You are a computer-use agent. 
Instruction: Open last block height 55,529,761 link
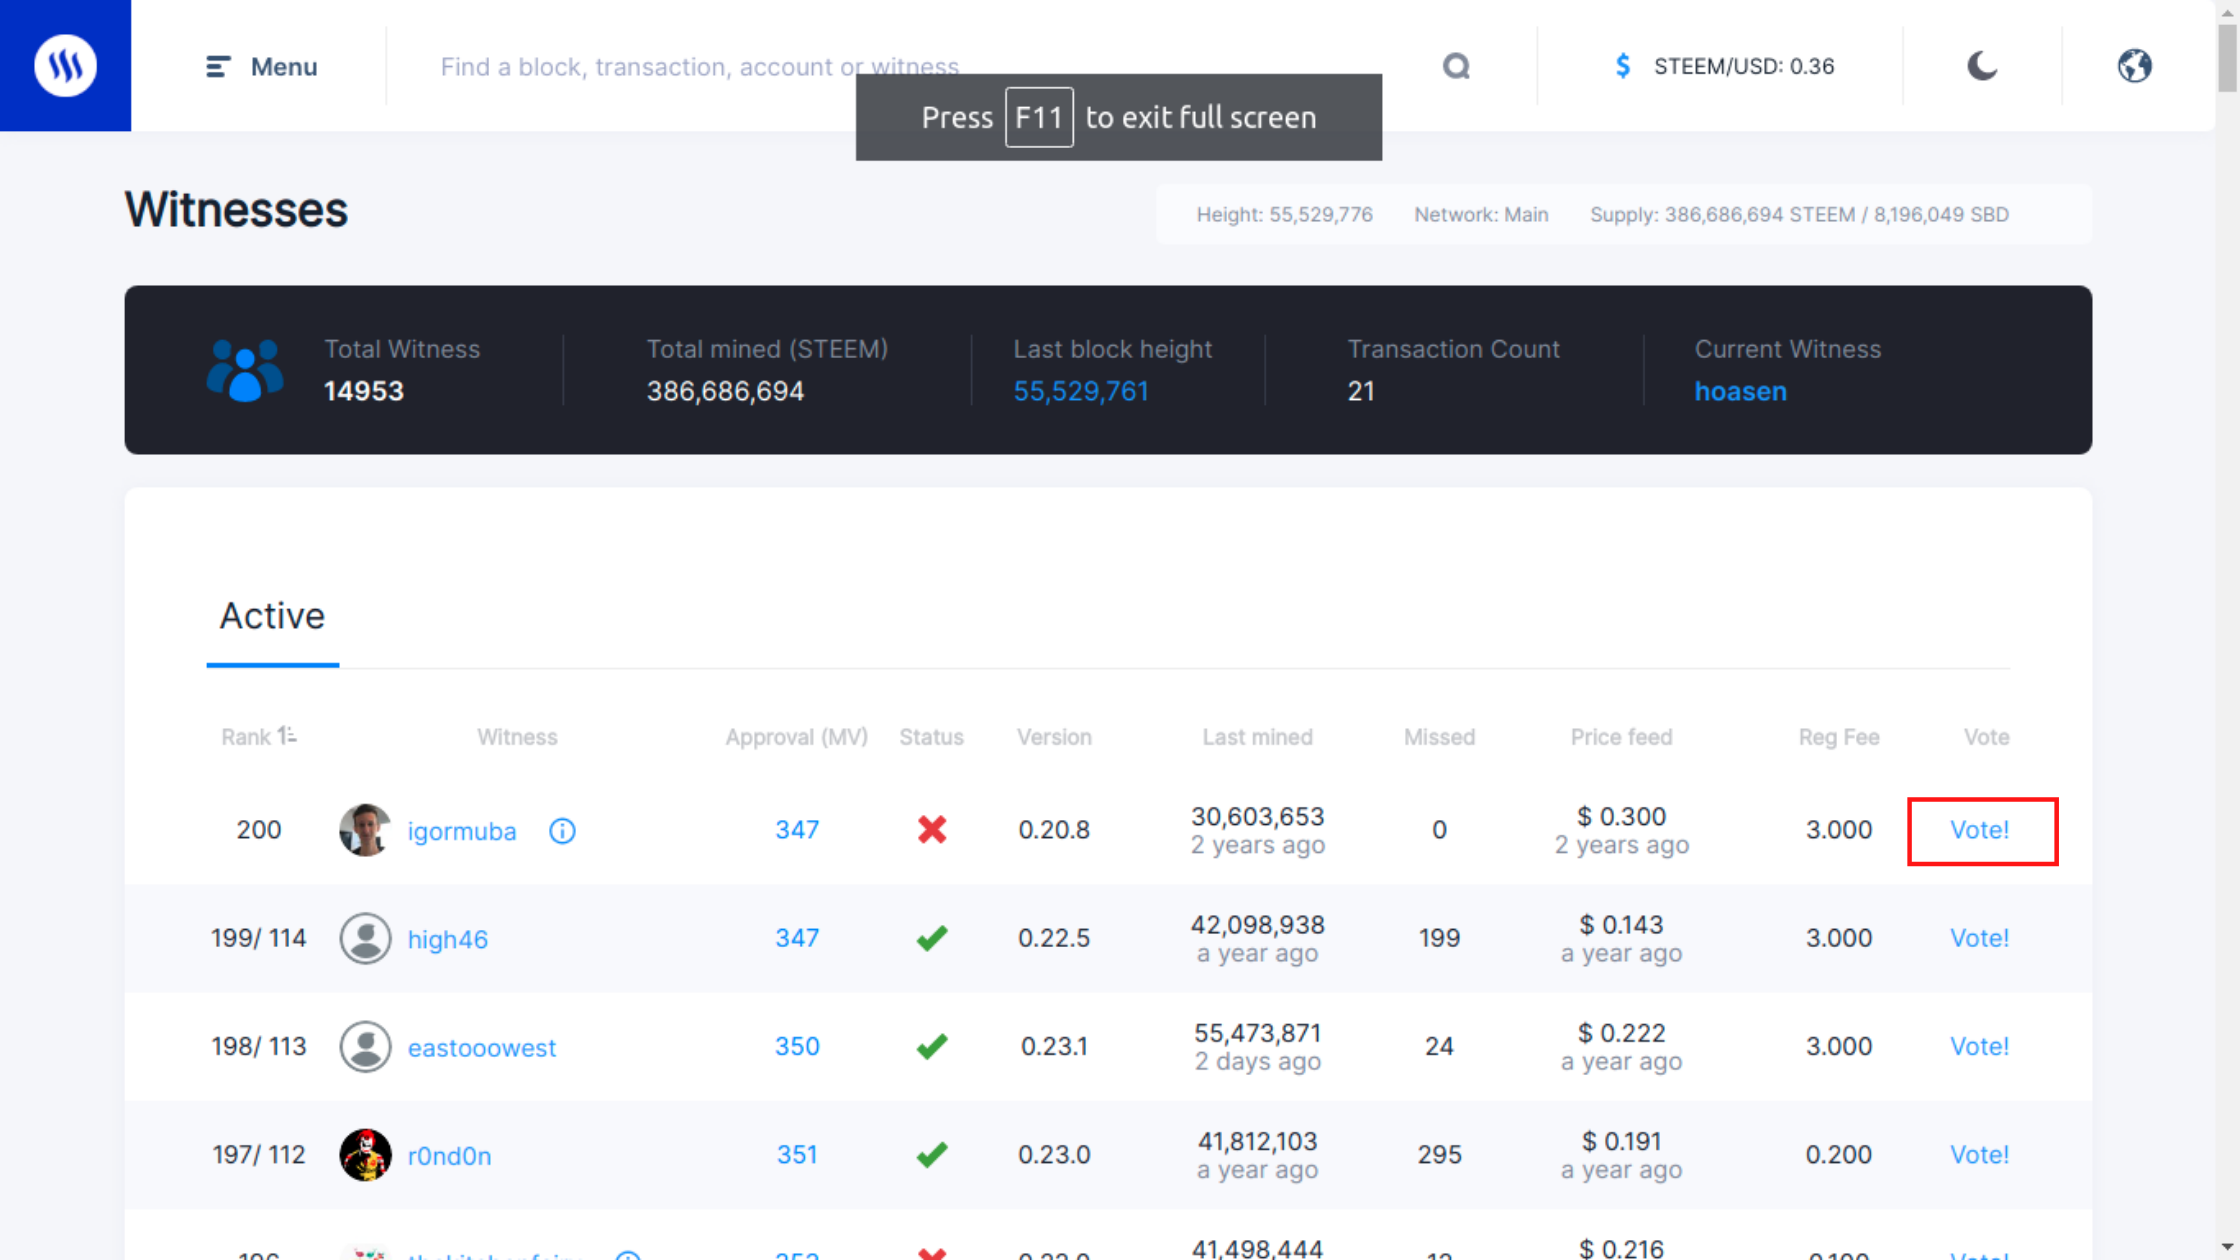pos(1081,391)
